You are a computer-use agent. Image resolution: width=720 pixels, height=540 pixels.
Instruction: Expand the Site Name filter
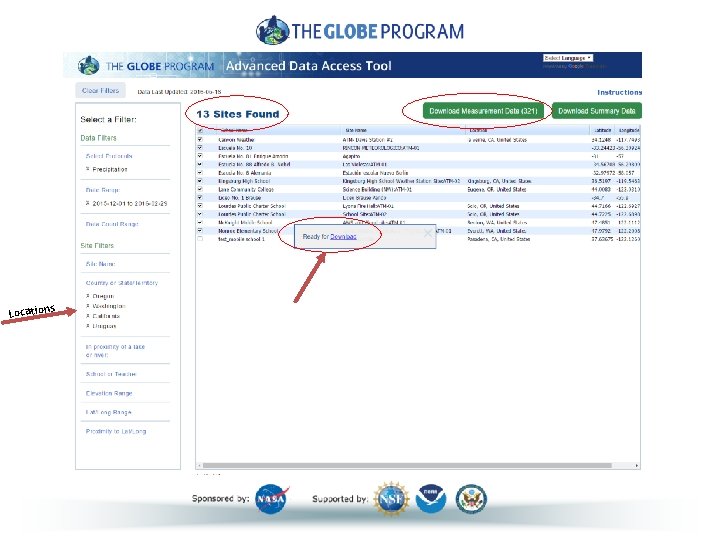(100, 264)
